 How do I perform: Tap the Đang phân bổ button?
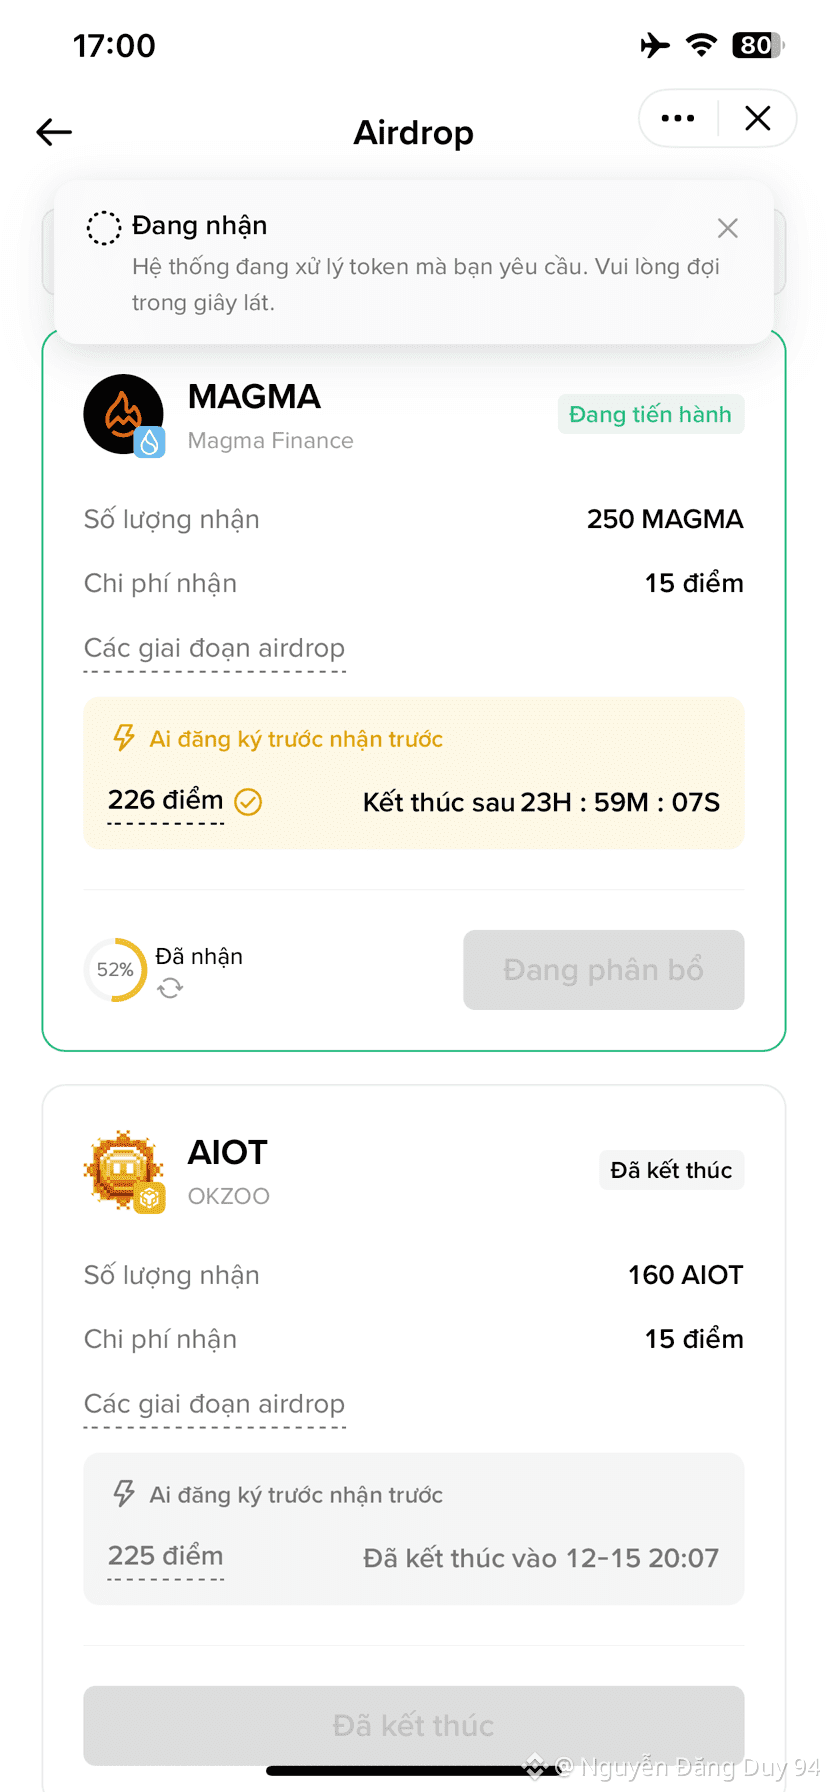(x=604, y=970)
